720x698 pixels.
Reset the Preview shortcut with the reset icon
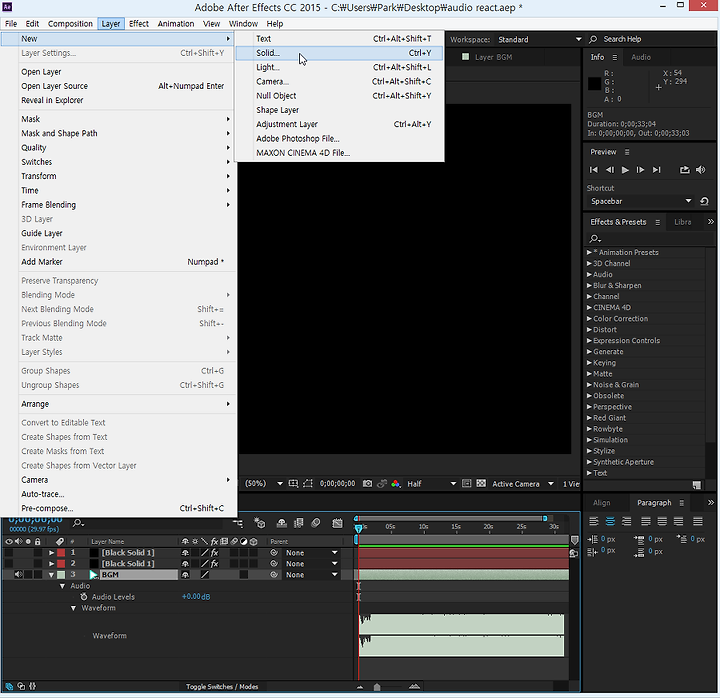click(704, 201)
